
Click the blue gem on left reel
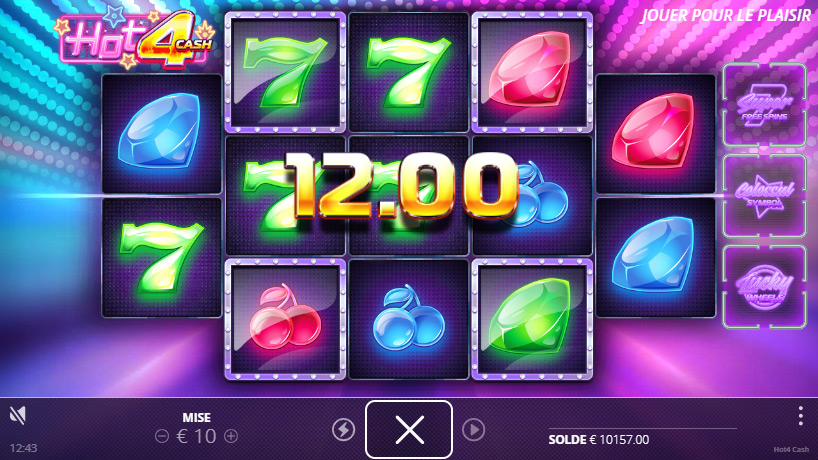click(x=162, y=134)
